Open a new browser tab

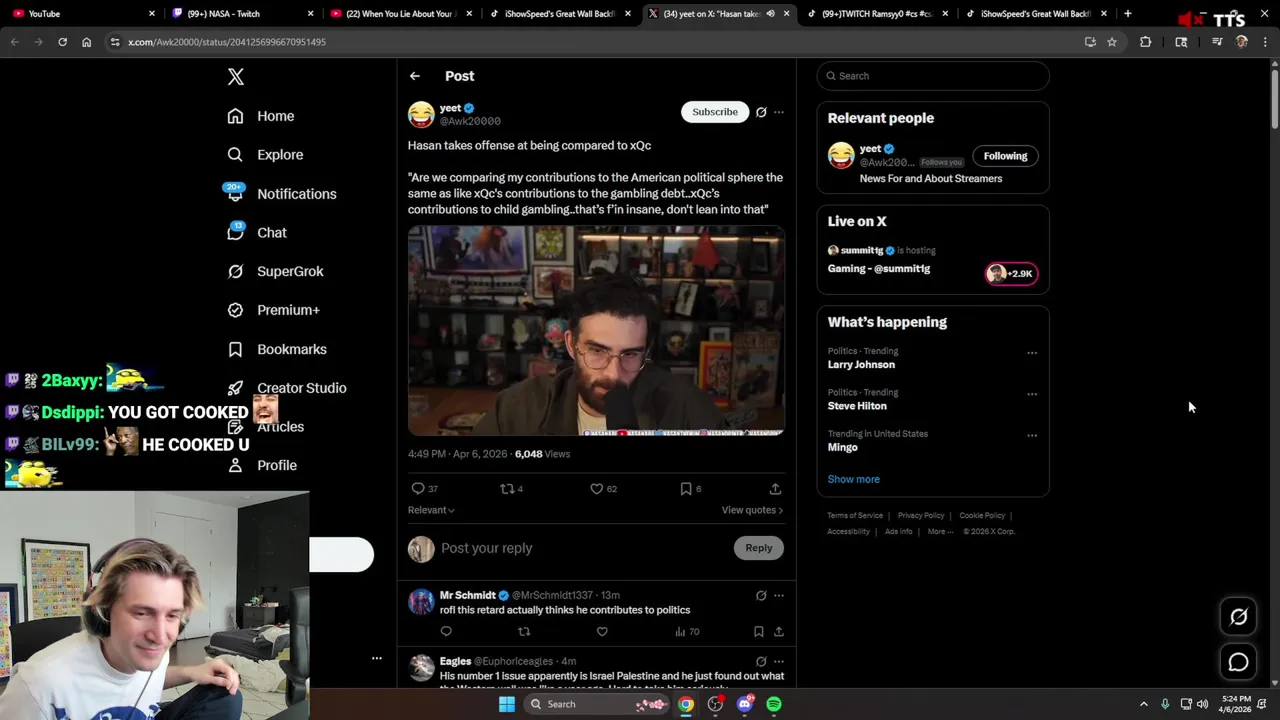pyautogui.click(x=1127, y=14)
